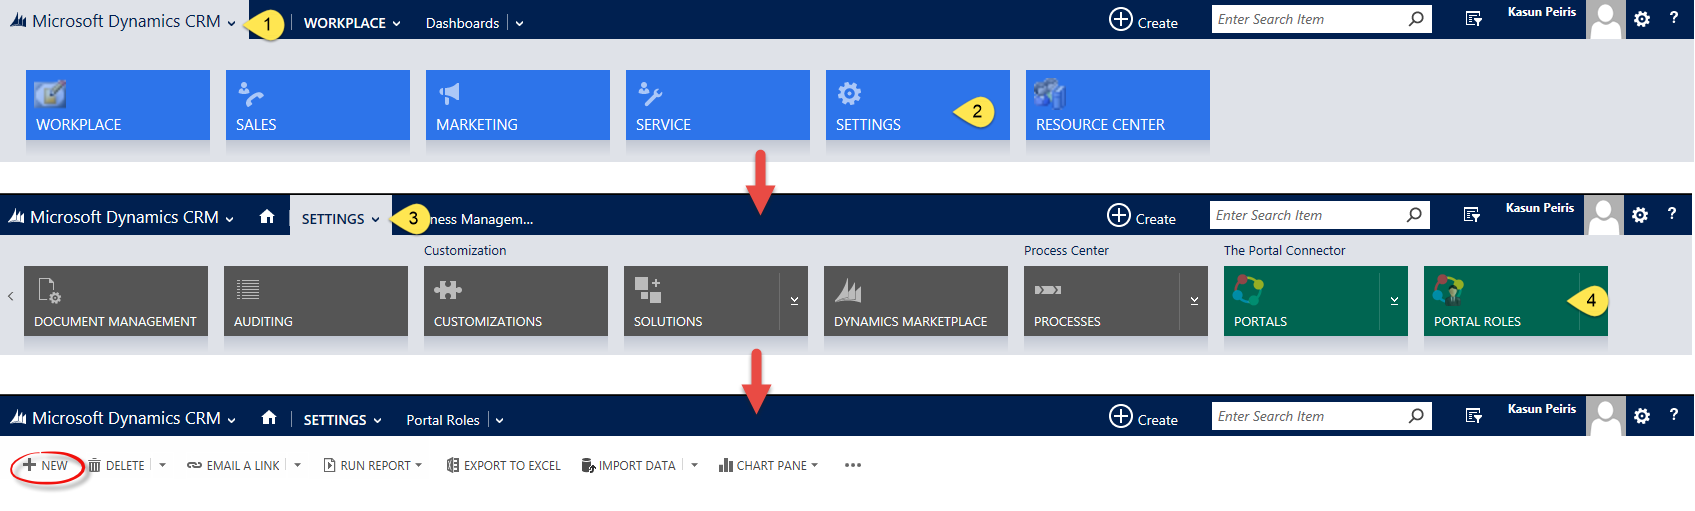Open advanced find icon in the top bar
Viewport: 1695px width, 511px height.
[x=1473, y=19]
